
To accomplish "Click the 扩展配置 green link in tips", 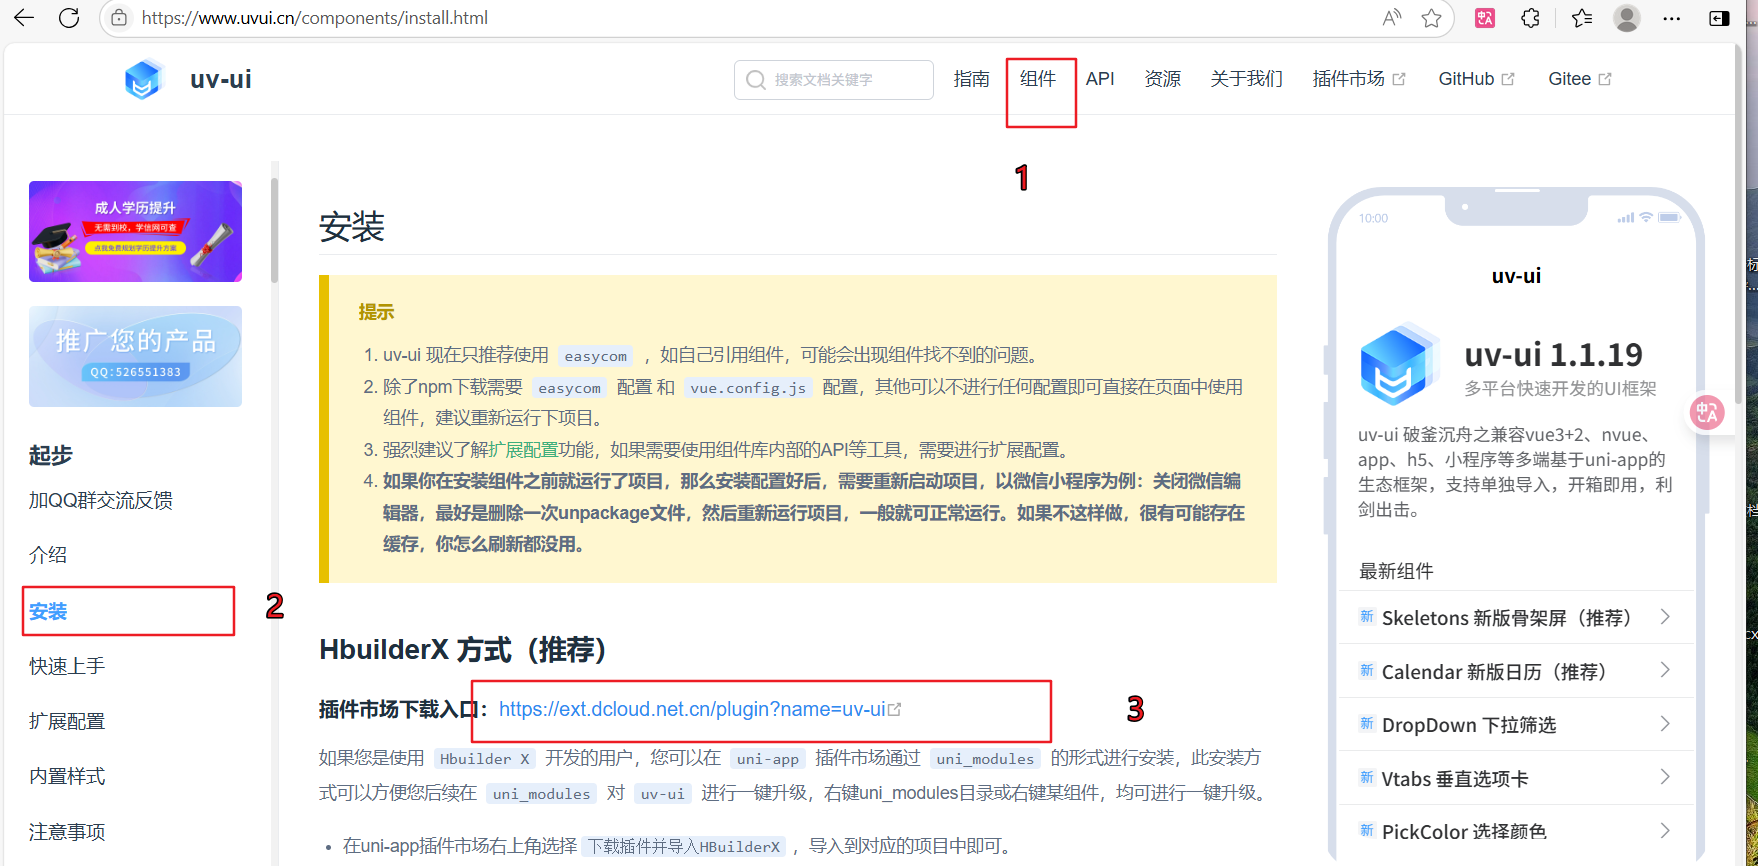I will 523,450.
